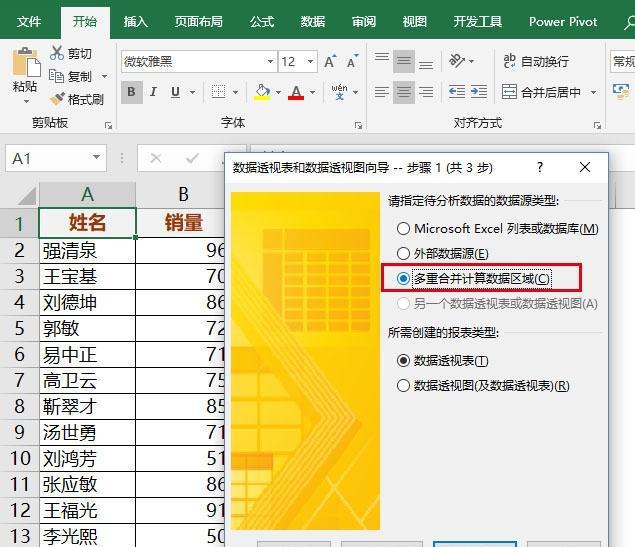Click the Cut scissors icon
The width and height of the screenshot is (635, 547).
tap(57, 53)
